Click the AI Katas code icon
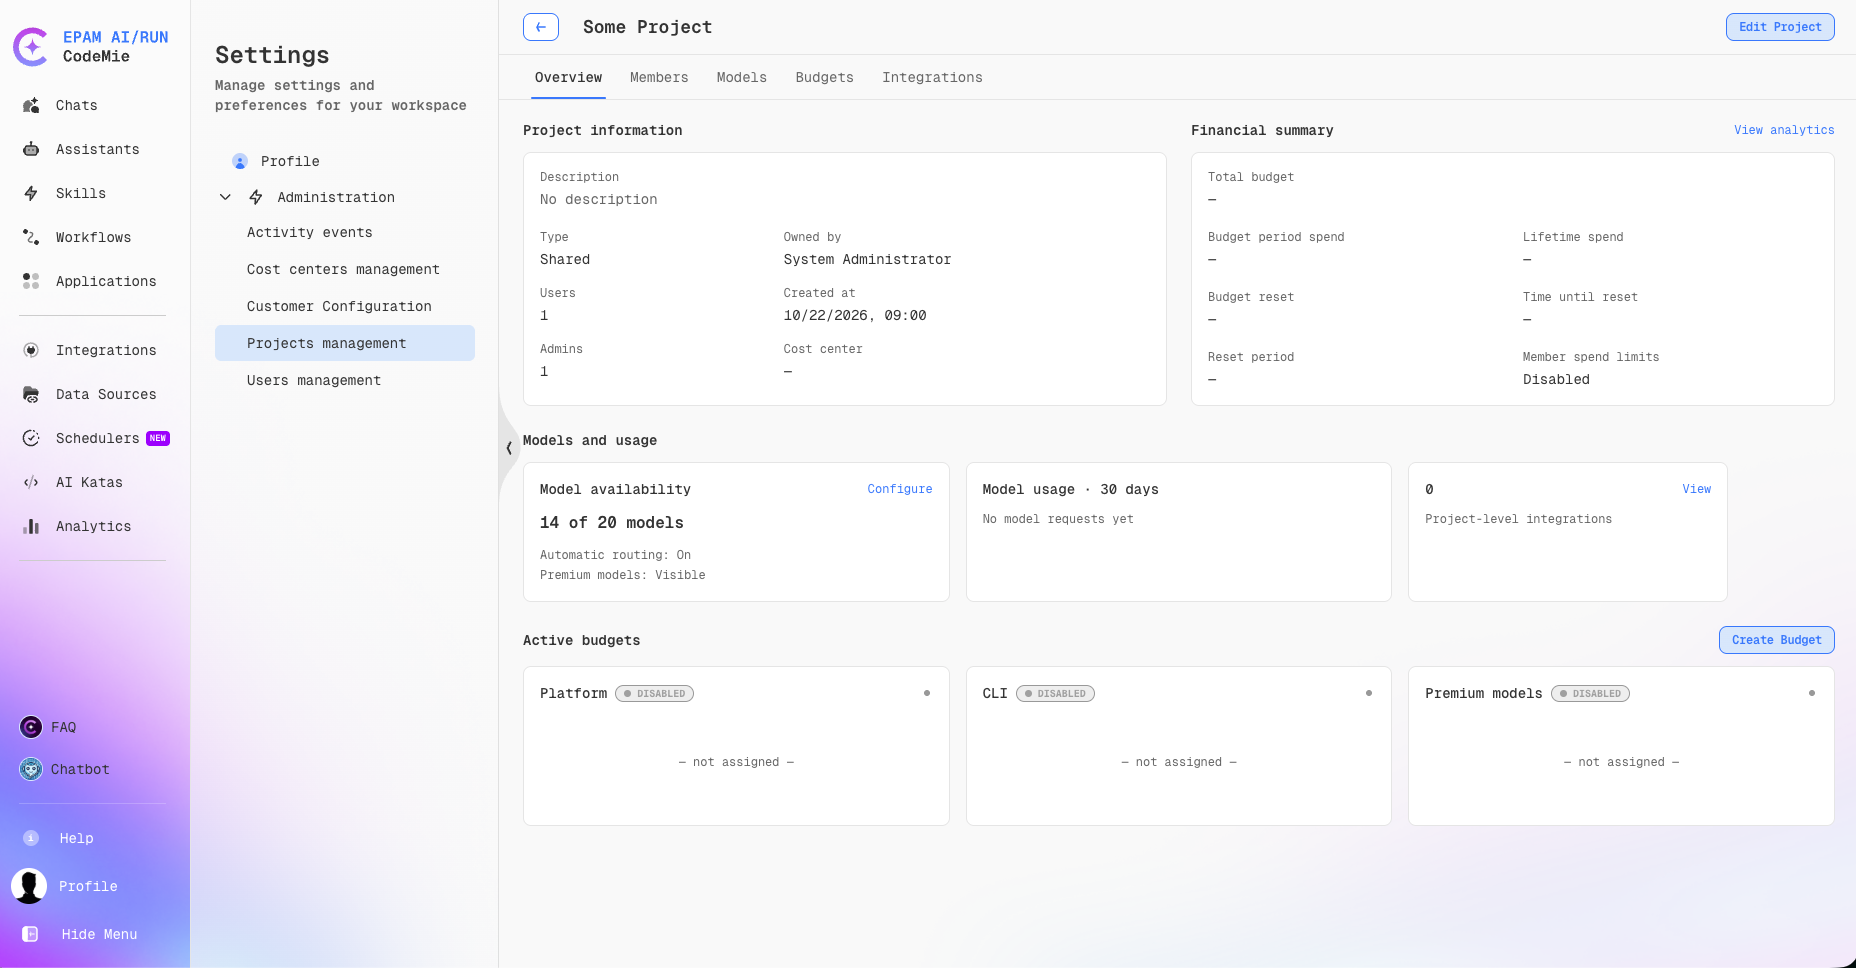 point(31,482)
